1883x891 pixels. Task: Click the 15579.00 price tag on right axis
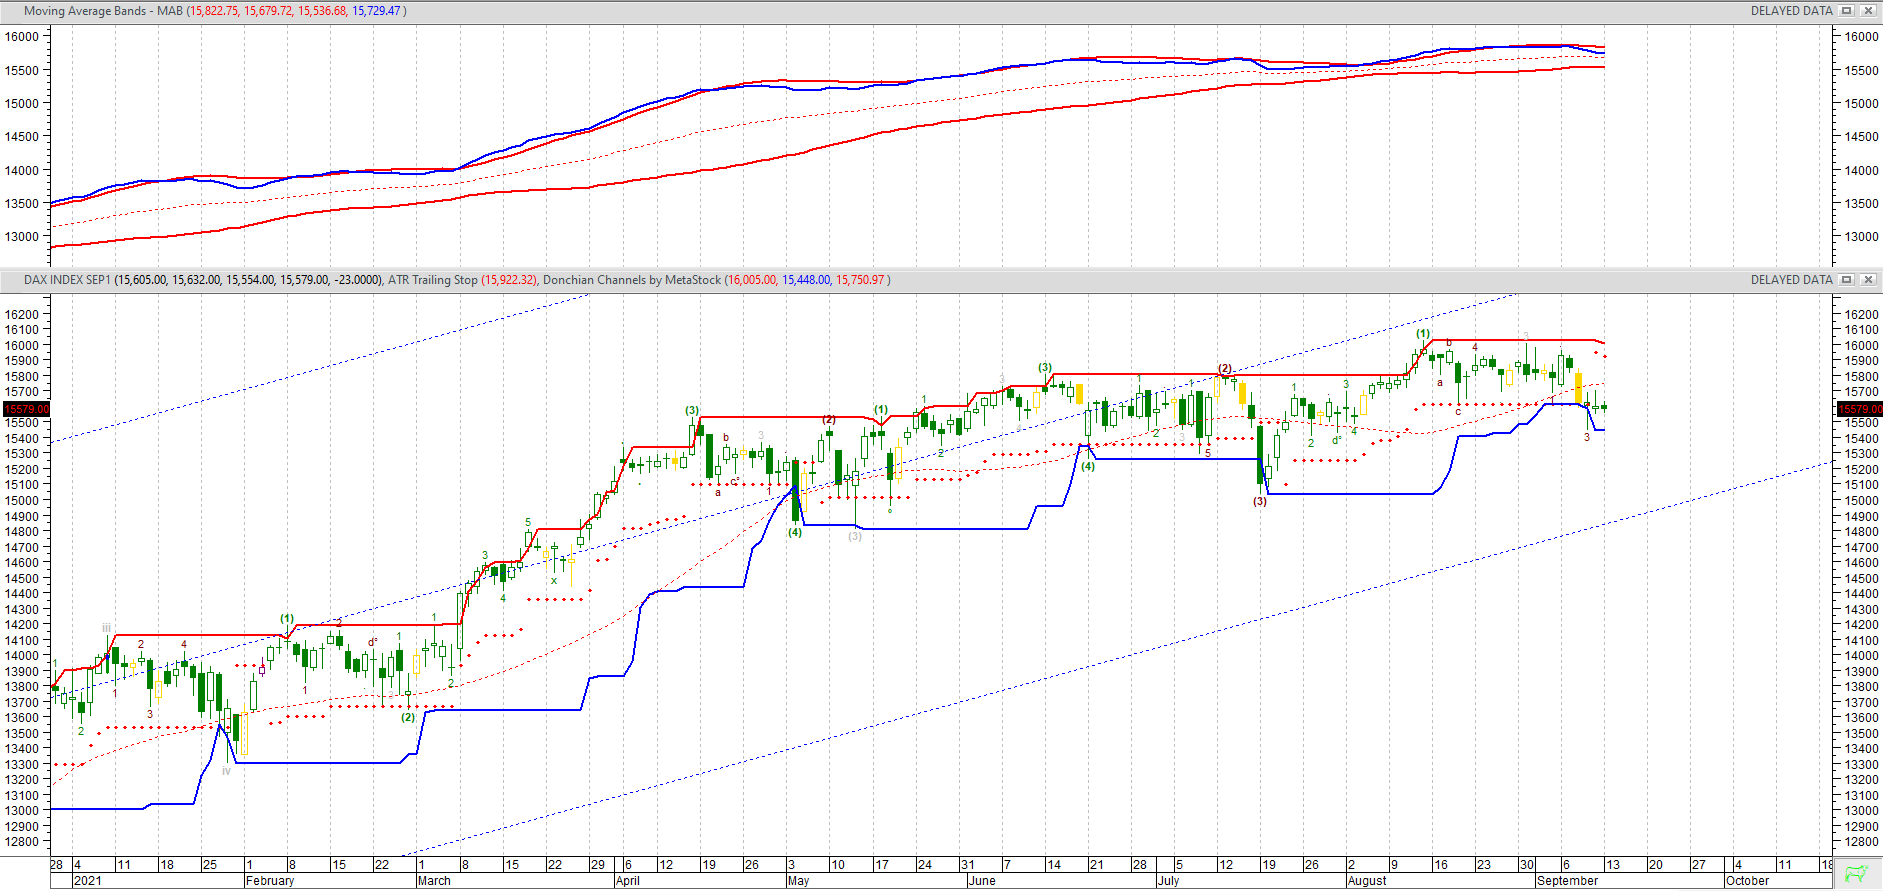[1860, 409]
